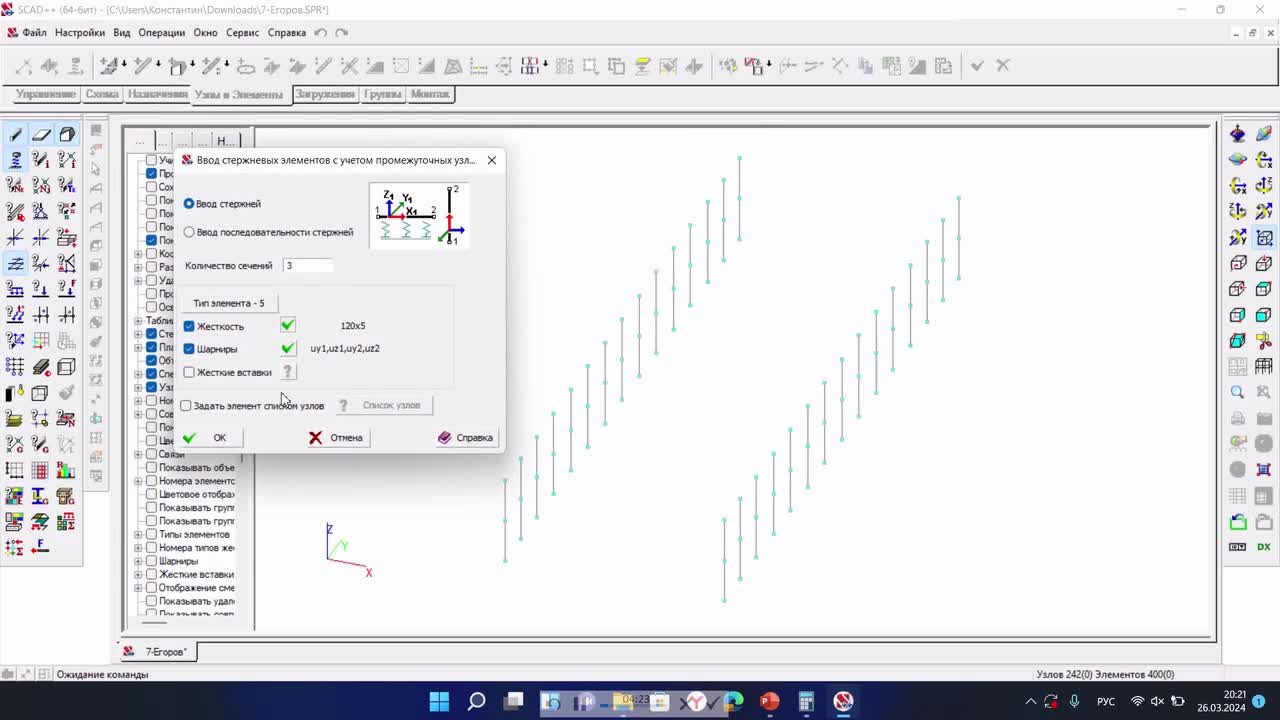Toggle the pencil bar-display filter icon
The width and height of the screenshot is (1280, 720).
15,134
